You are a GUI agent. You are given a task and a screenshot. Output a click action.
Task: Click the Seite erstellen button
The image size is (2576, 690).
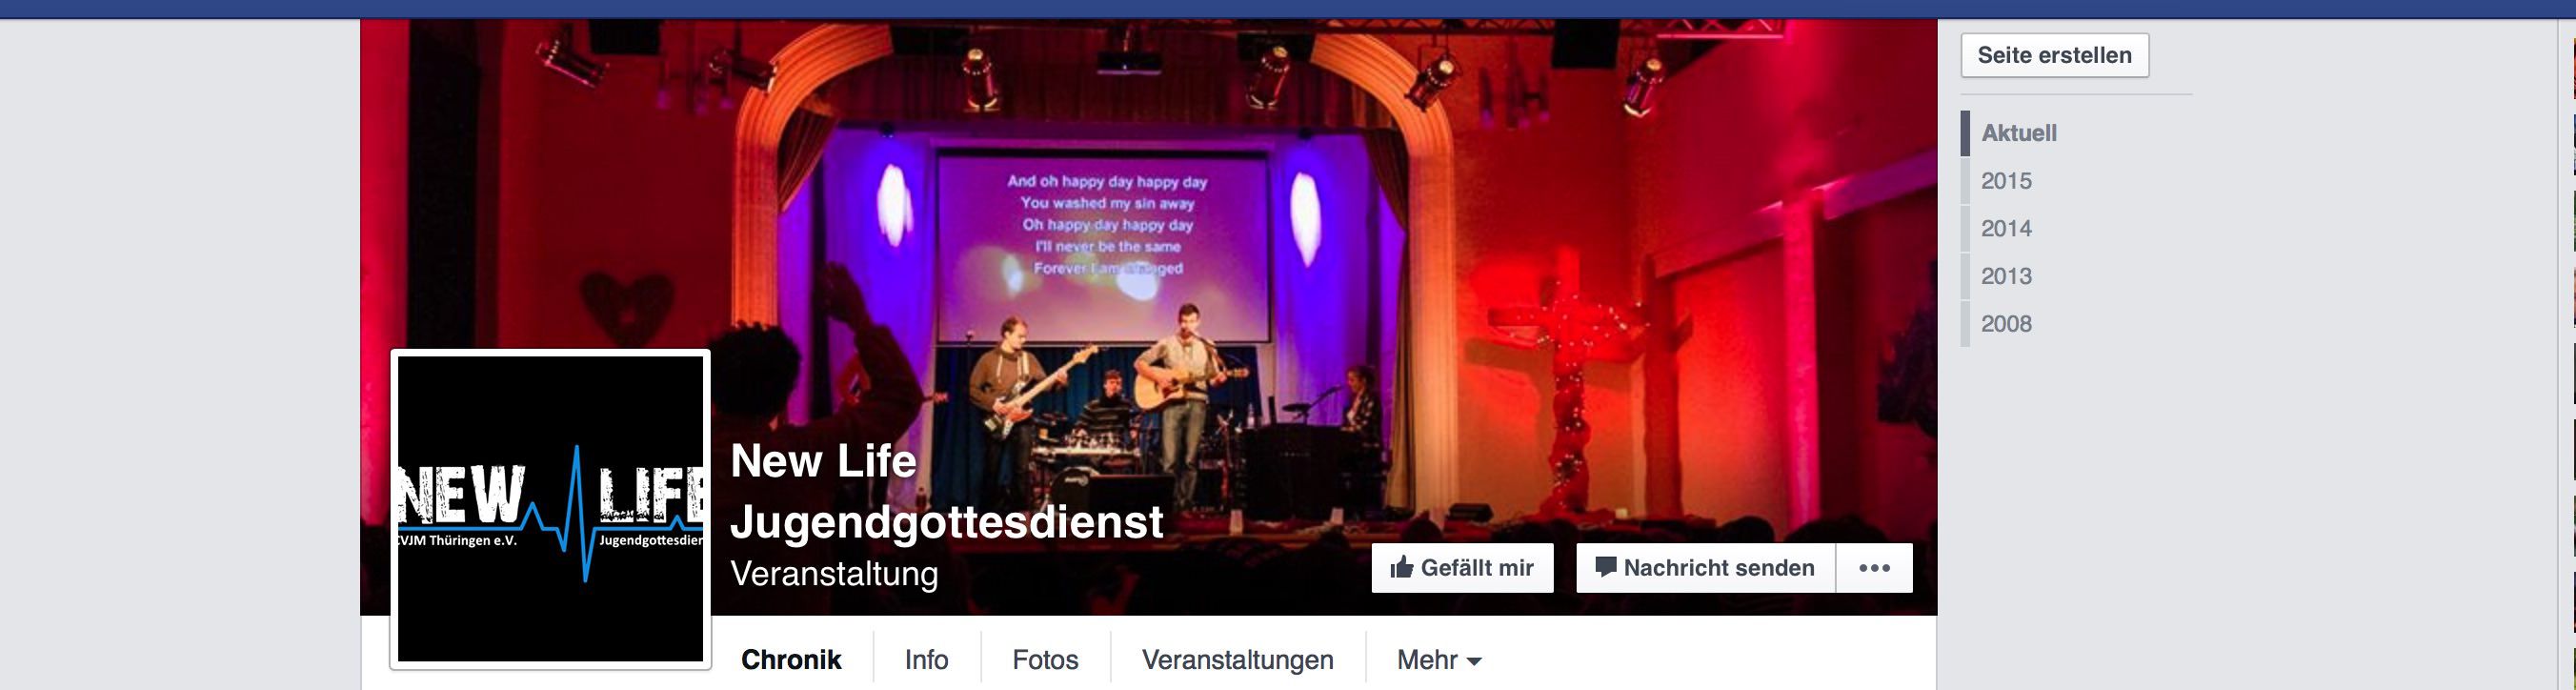coord(2055,55)
